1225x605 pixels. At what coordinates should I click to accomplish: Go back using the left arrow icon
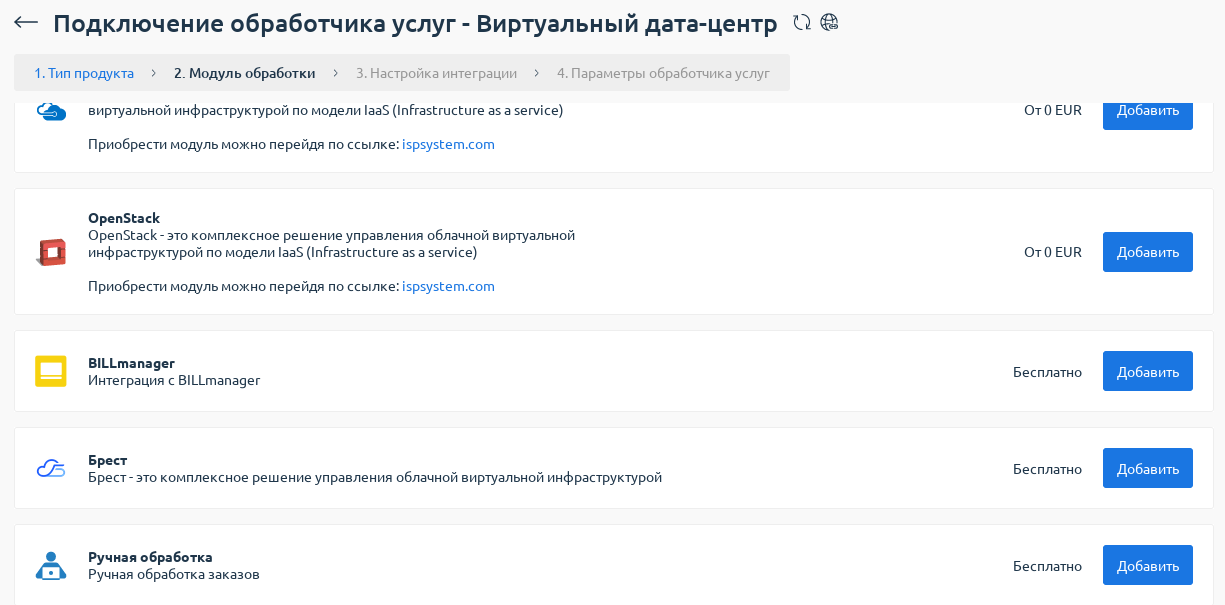pos(26,22)
